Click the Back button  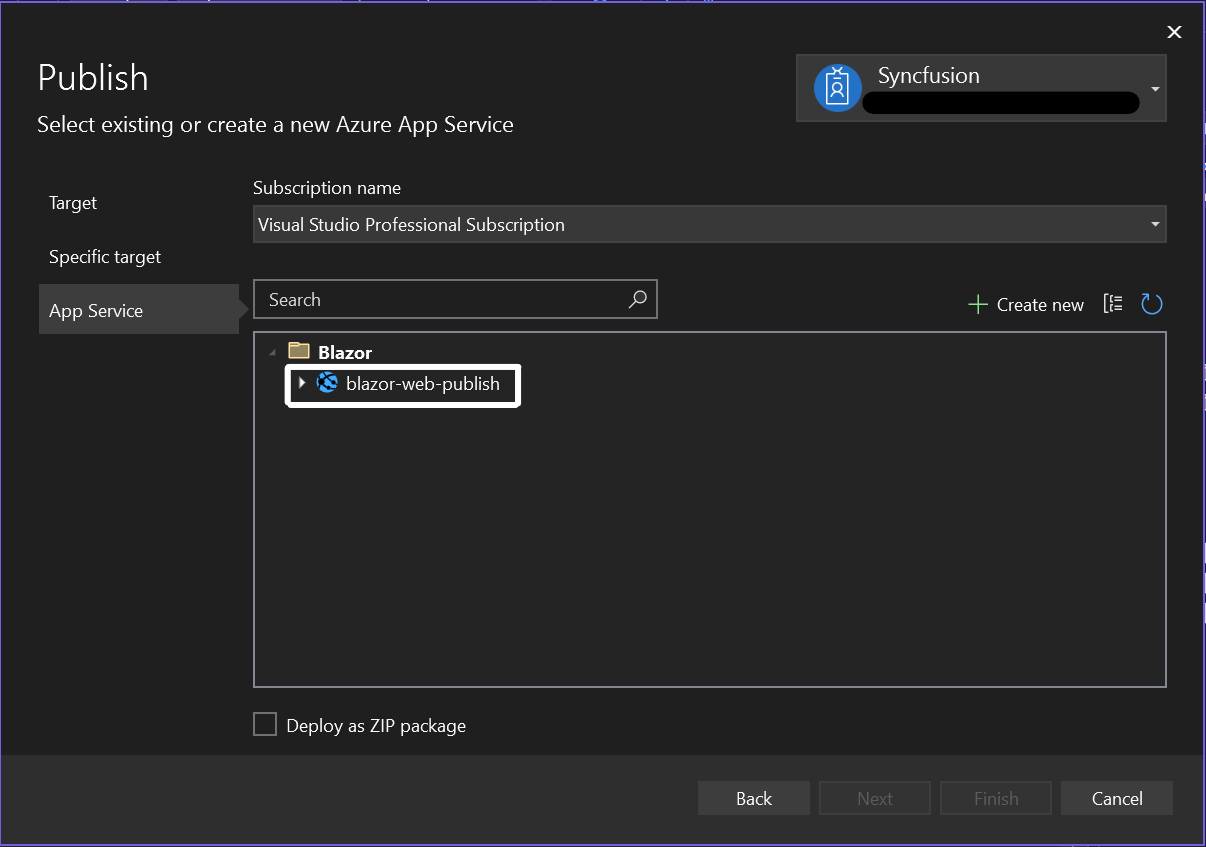pyautogui.click(x=753, y=798)
